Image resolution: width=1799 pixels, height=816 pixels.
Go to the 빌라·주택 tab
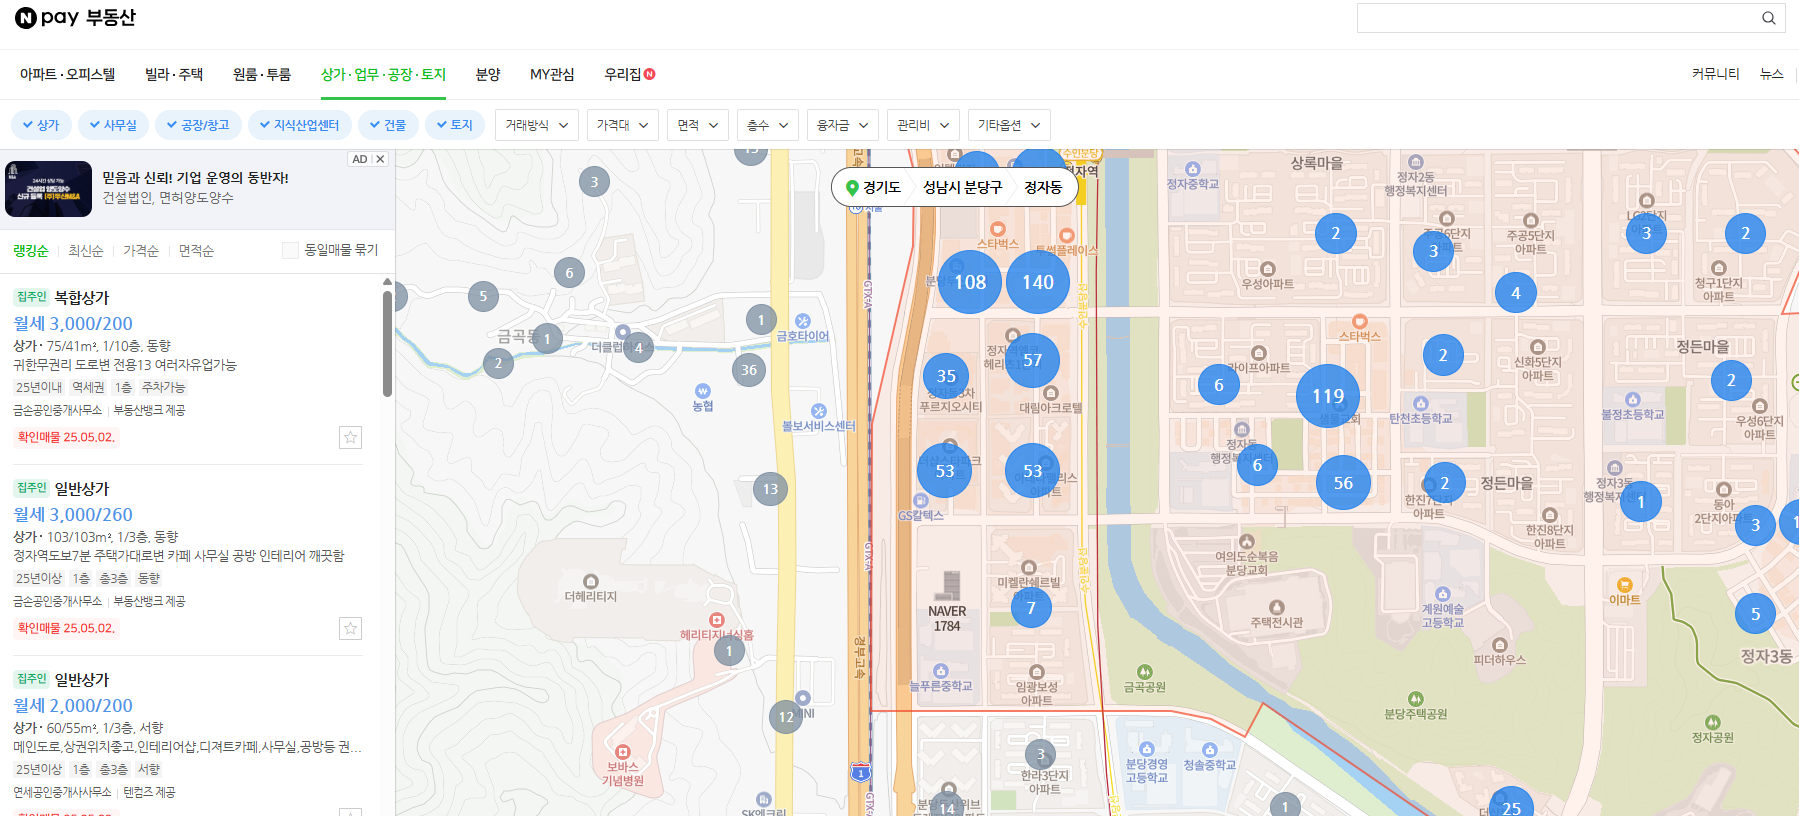point(174,74)
